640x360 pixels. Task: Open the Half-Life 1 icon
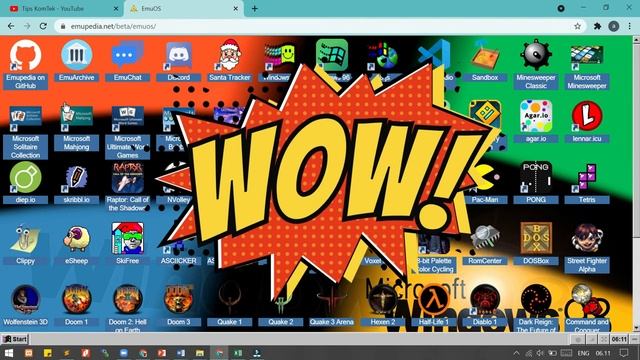tap(433, 305)
